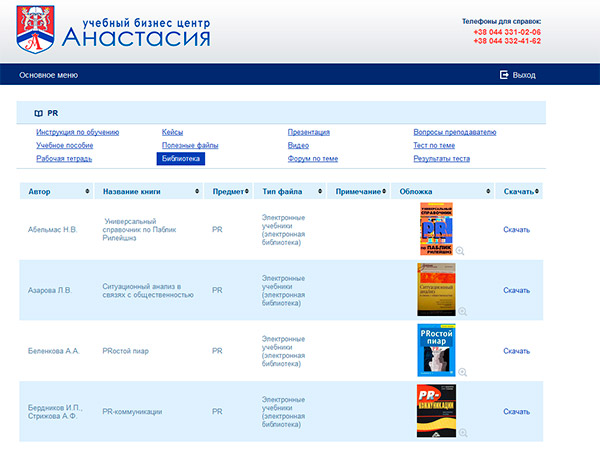Click the exit icon beside Выход
Screen dimensions: 600x450
[x=504, y=75]
